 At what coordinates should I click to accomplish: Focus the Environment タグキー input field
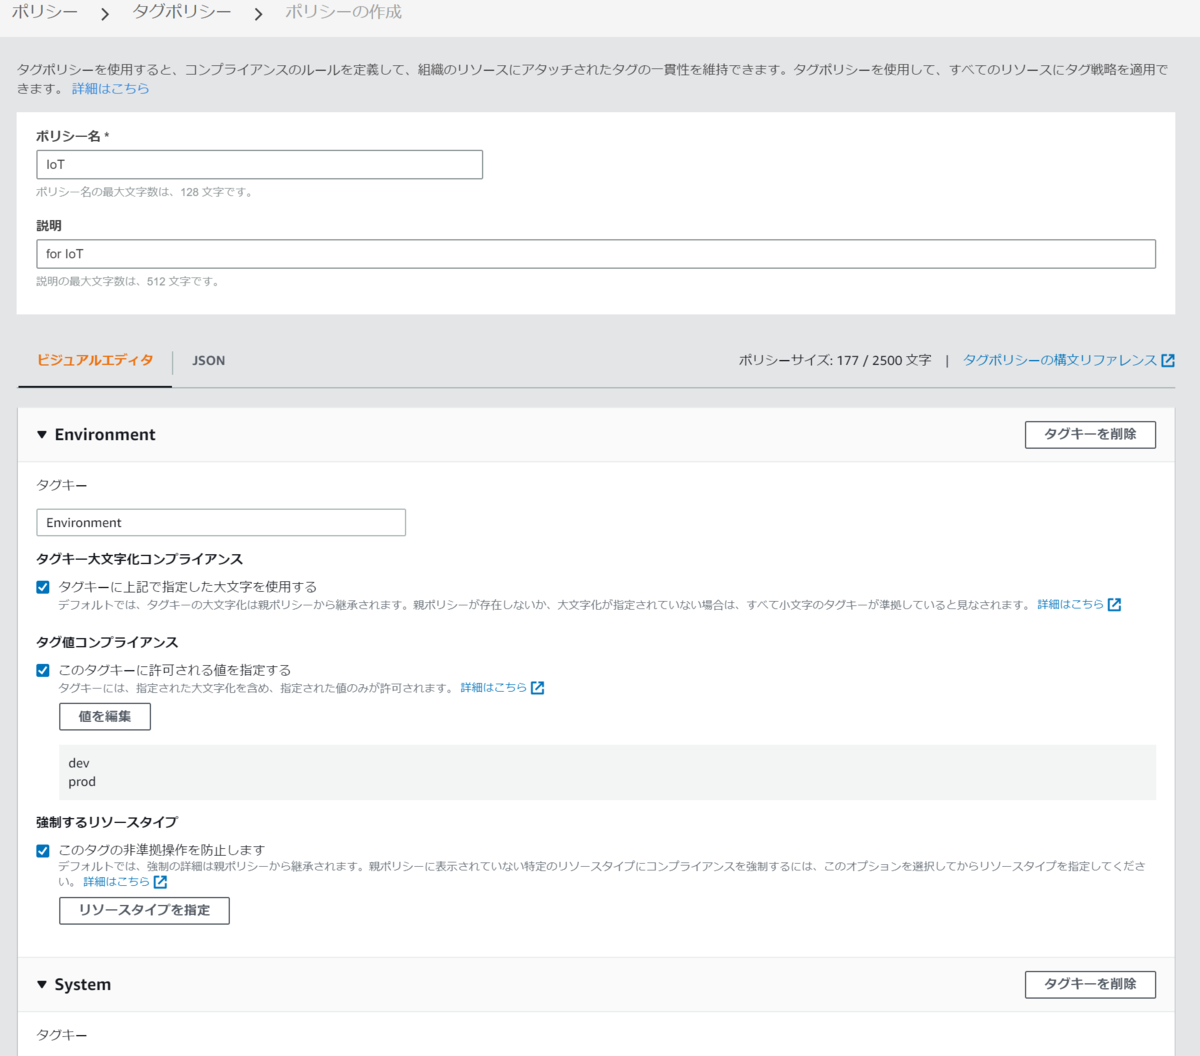coord(221,523)
